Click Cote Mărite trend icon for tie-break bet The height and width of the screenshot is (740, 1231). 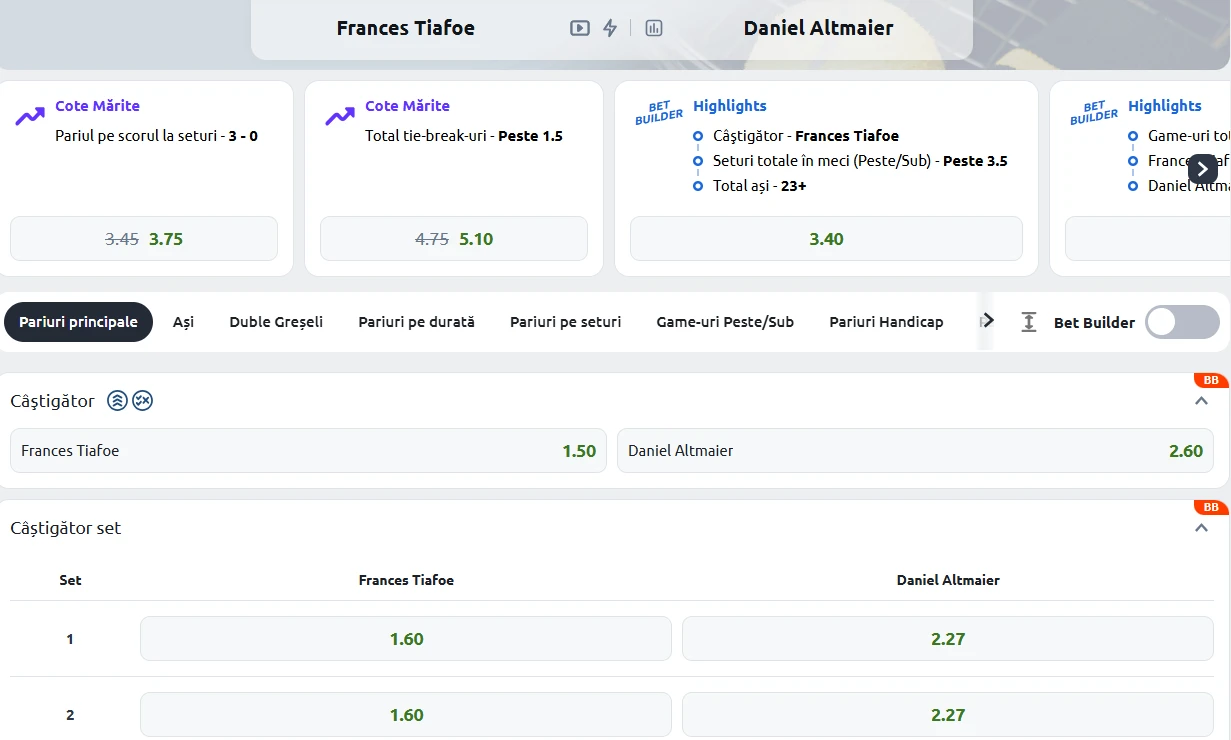click(340, 117)
